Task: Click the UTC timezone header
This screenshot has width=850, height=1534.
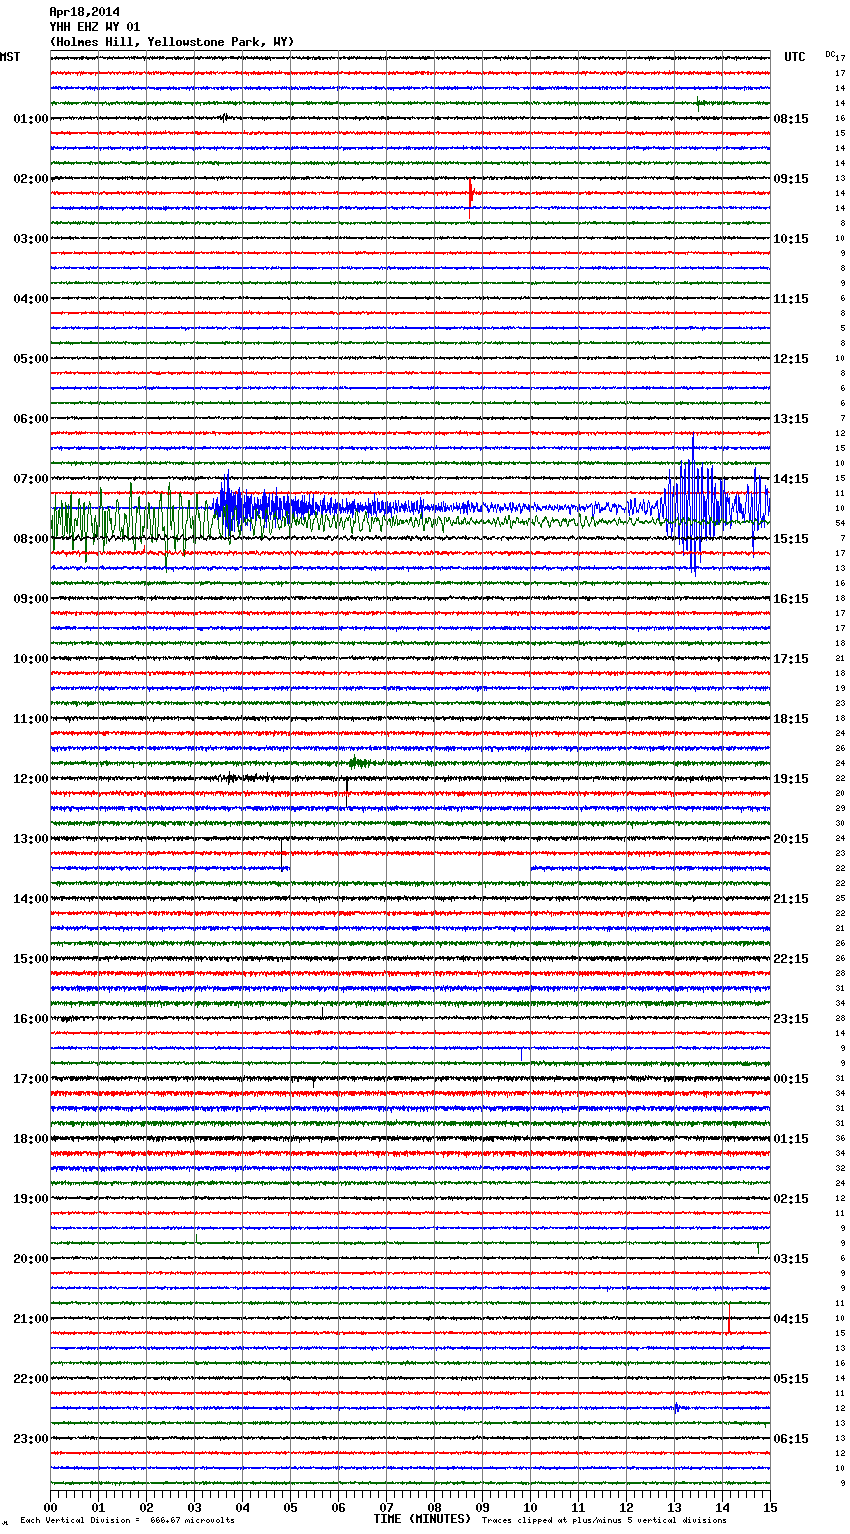Action: pos(794,57)
